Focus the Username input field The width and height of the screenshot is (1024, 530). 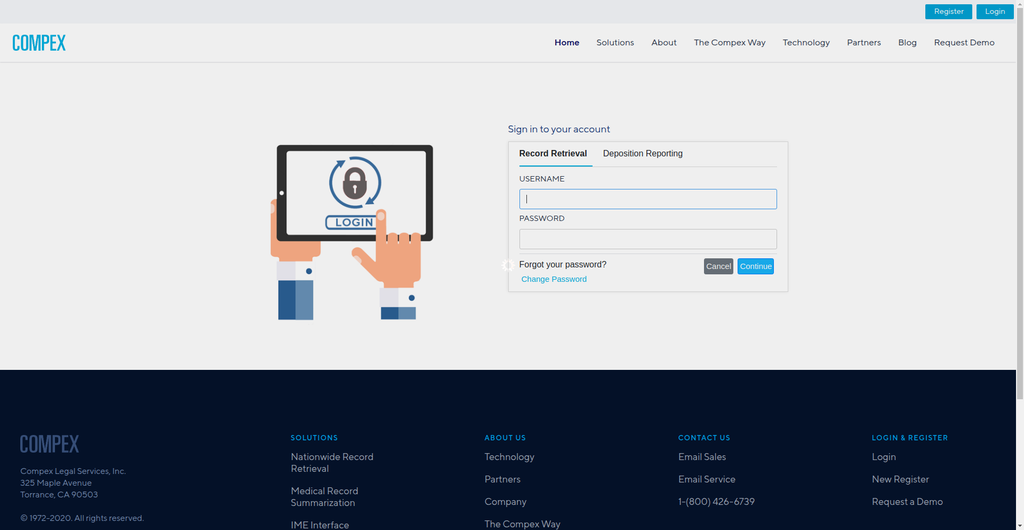[648, 199]
